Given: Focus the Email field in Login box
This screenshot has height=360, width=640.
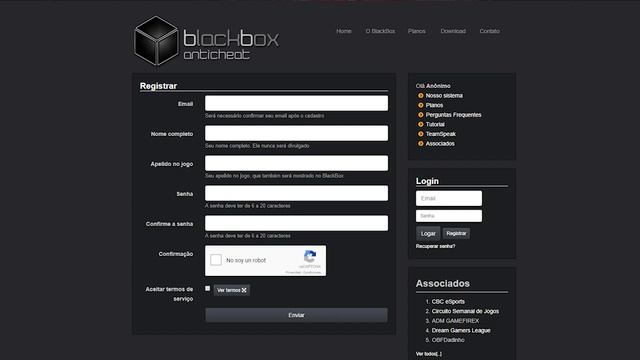Looking at the screenshot, I should click(449, 198).
